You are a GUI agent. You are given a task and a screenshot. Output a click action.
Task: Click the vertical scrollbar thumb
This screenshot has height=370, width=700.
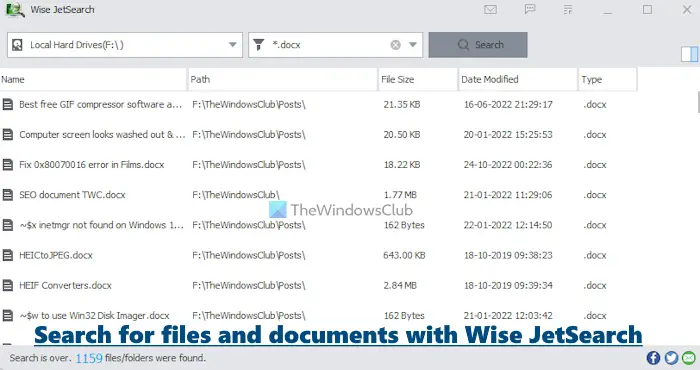coord(698,102)
